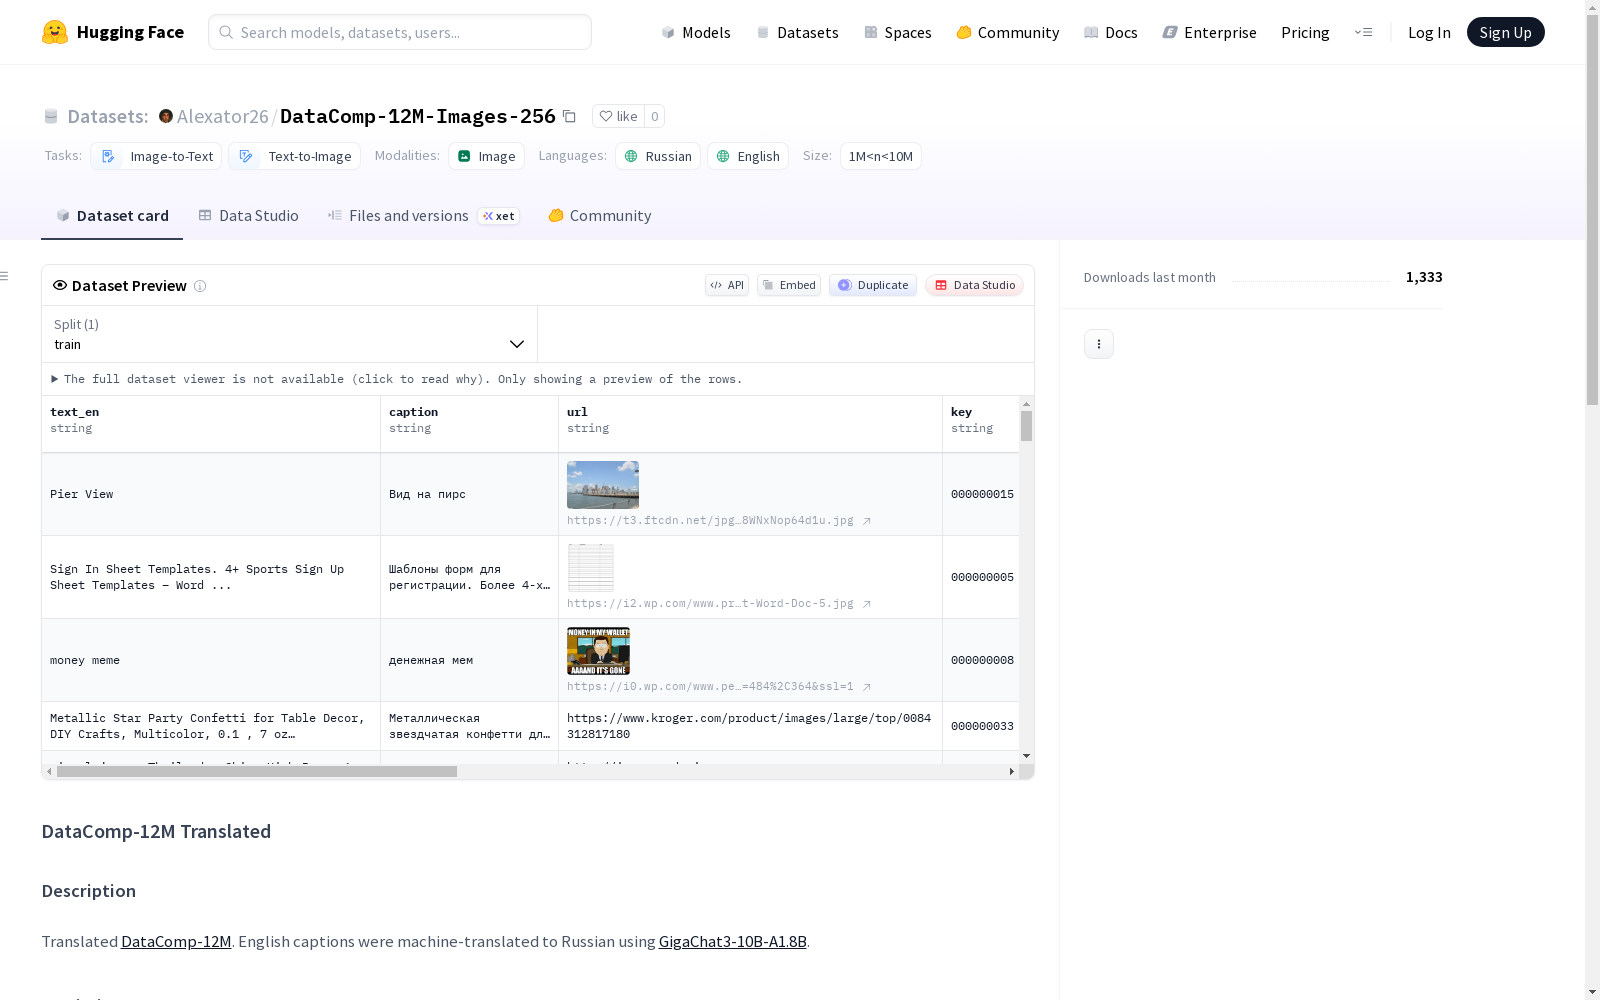Screen dimensions: 1600x1000
Task: Click the Datasets database icon in breadcrumb
Action: coord(51,116)
